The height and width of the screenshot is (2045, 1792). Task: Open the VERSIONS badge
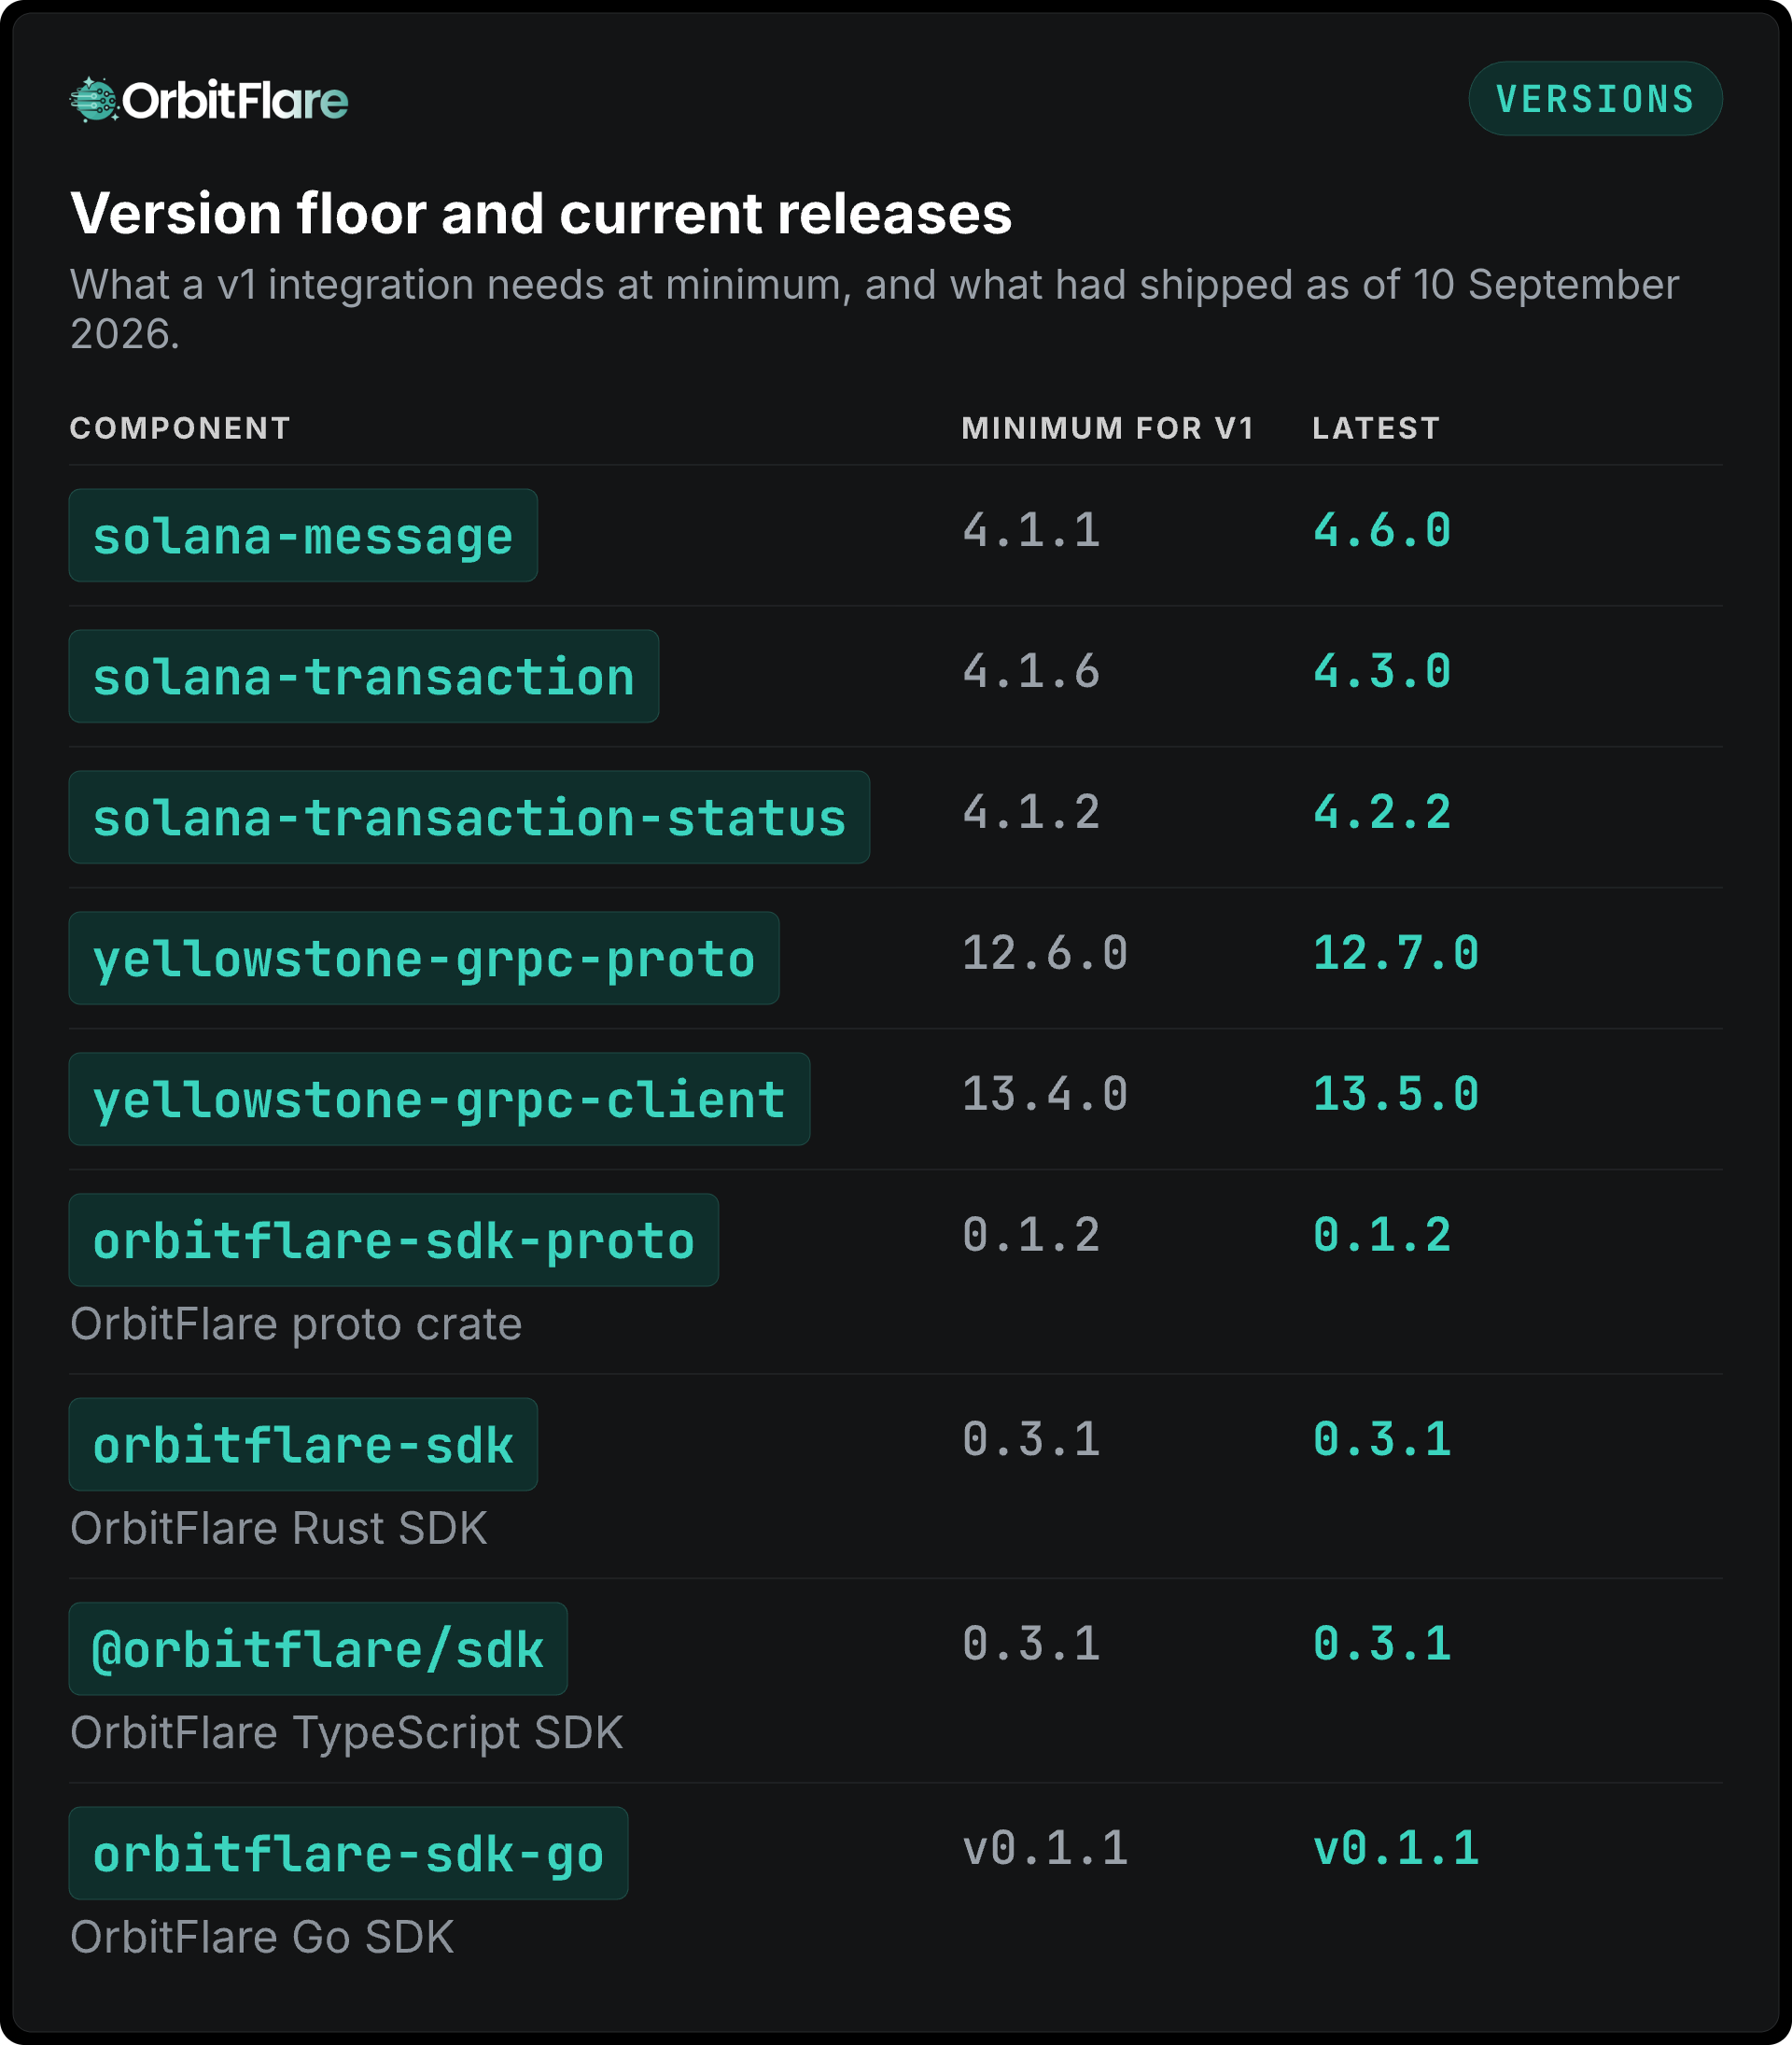click(1595, 99)
